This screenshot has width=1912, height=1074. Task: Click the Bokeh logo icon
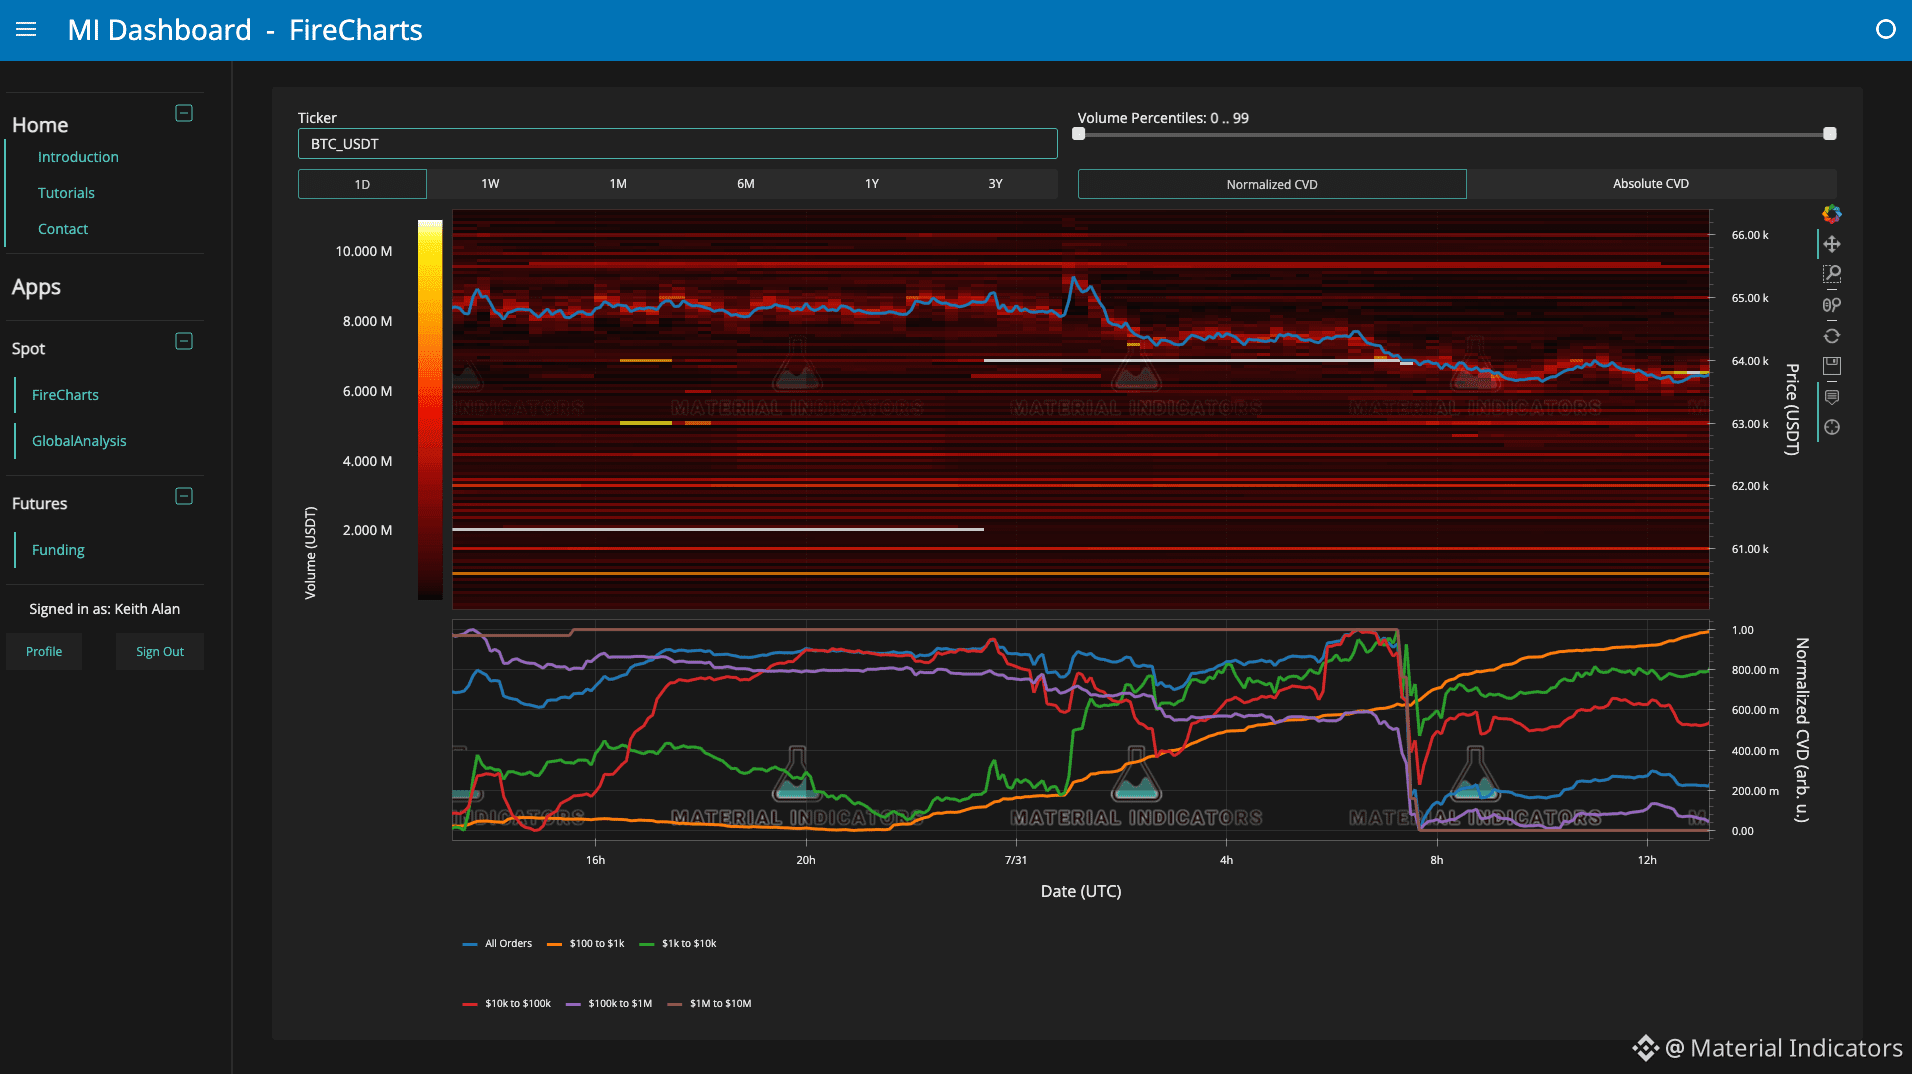1831,214
